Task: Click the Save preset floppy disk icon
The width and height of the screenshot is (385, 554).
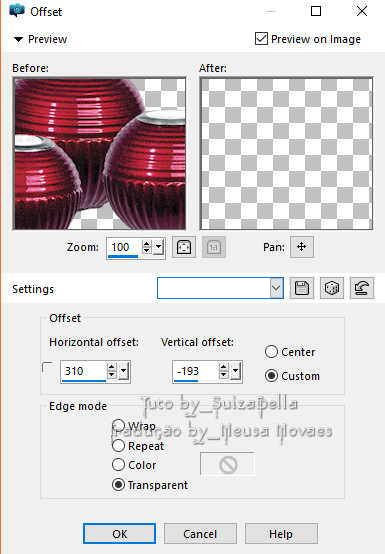Action: coord(301,288)
